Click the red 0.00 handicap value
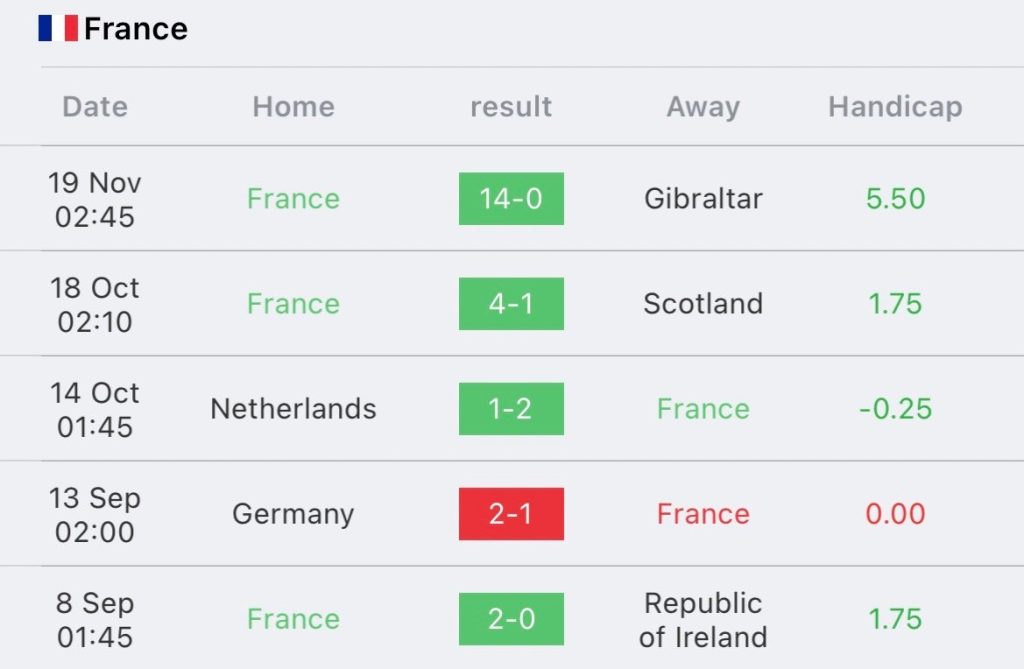 pos(895,514)
